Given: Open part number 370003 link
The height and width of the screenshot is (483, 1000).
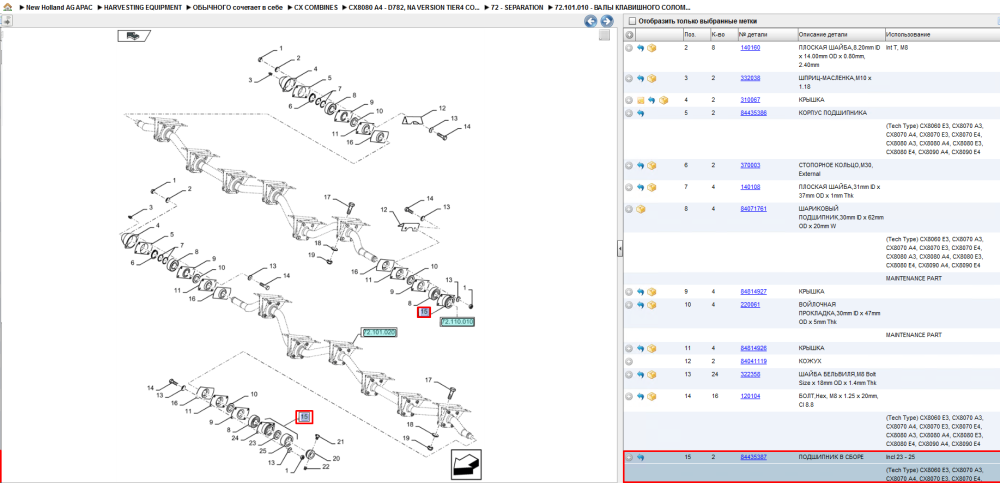Looking at the screenshot, I should pos(750,165).
